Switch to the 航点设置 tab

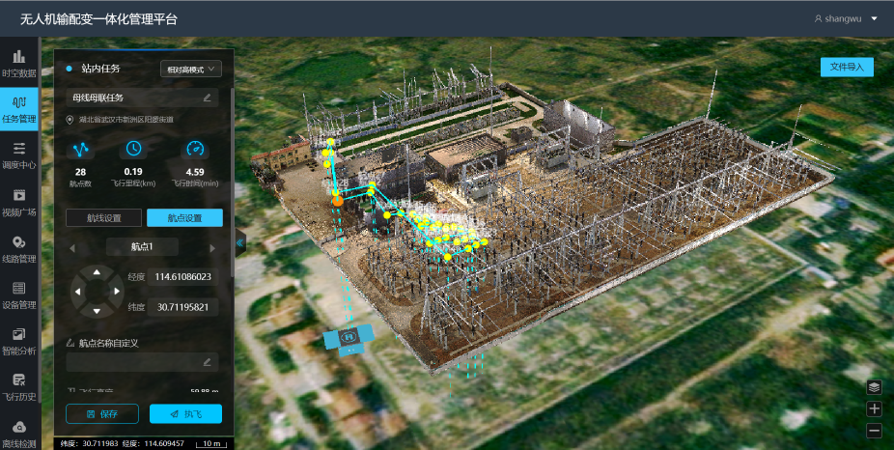click(184, 218)
